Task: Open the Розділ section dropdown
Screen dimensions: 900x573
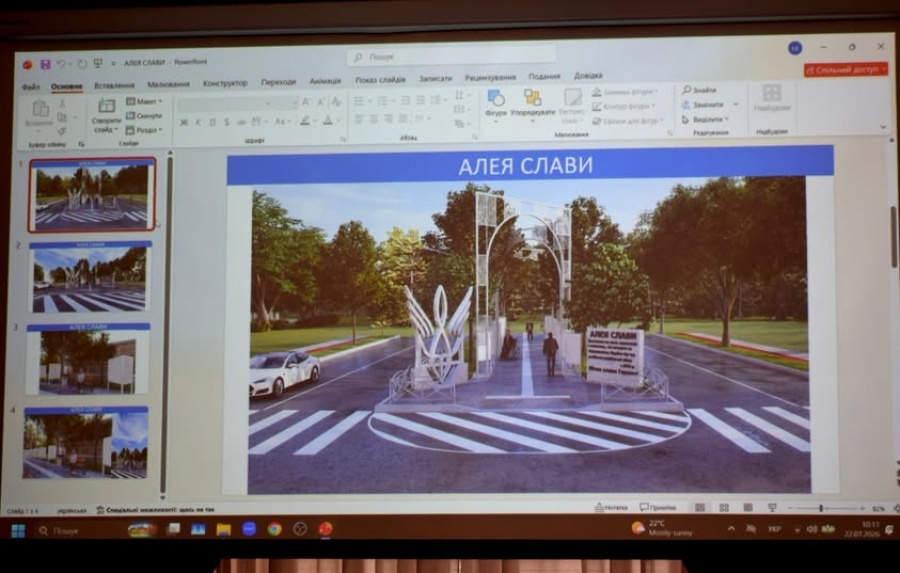Action: pos(143,130)
